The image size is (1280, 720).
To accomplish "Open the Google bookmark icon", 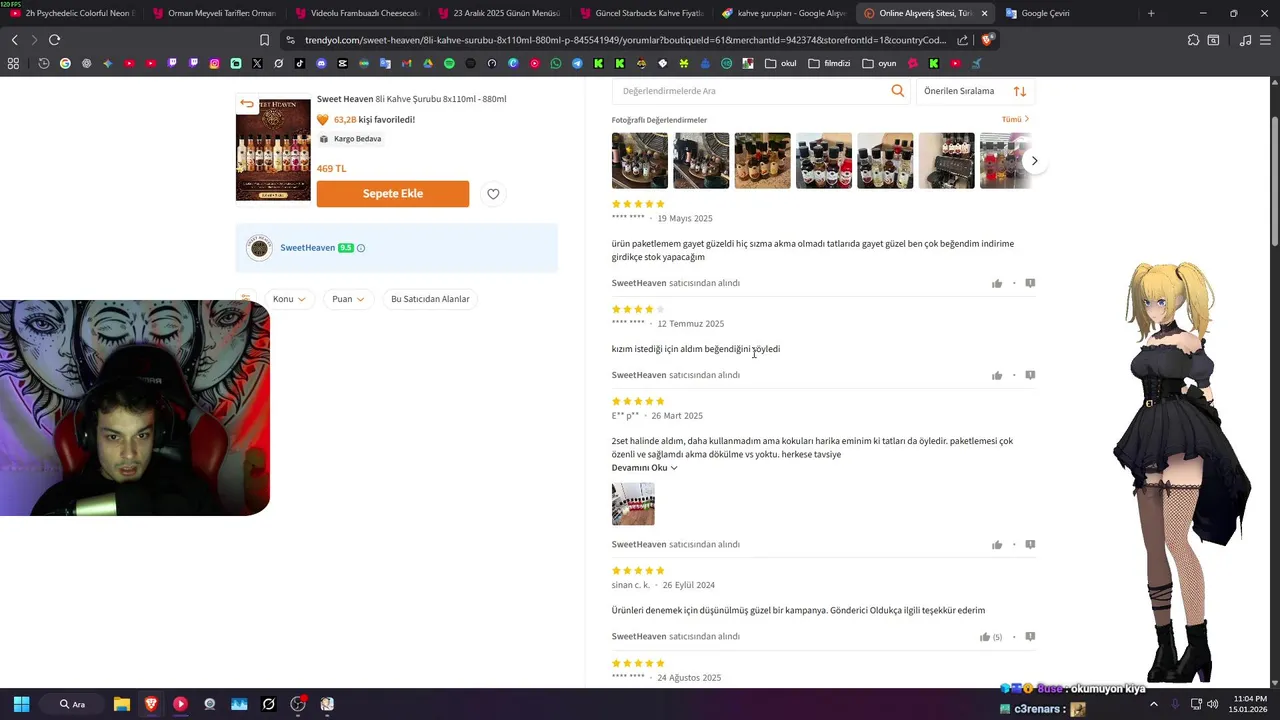I will click(x=65, y=63).
